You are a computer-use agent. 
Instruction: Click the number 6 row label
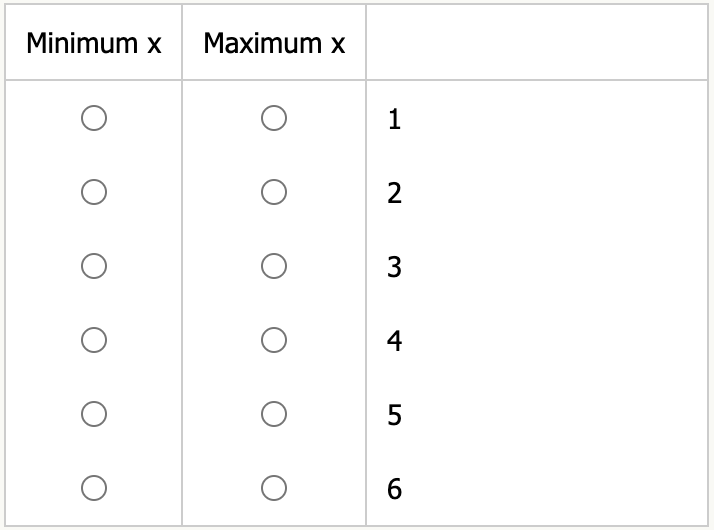tap(394, 489)
